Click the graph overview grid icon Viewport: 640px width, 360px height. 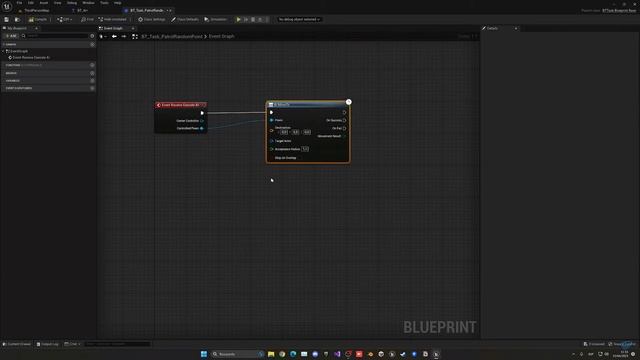(135, 36)
